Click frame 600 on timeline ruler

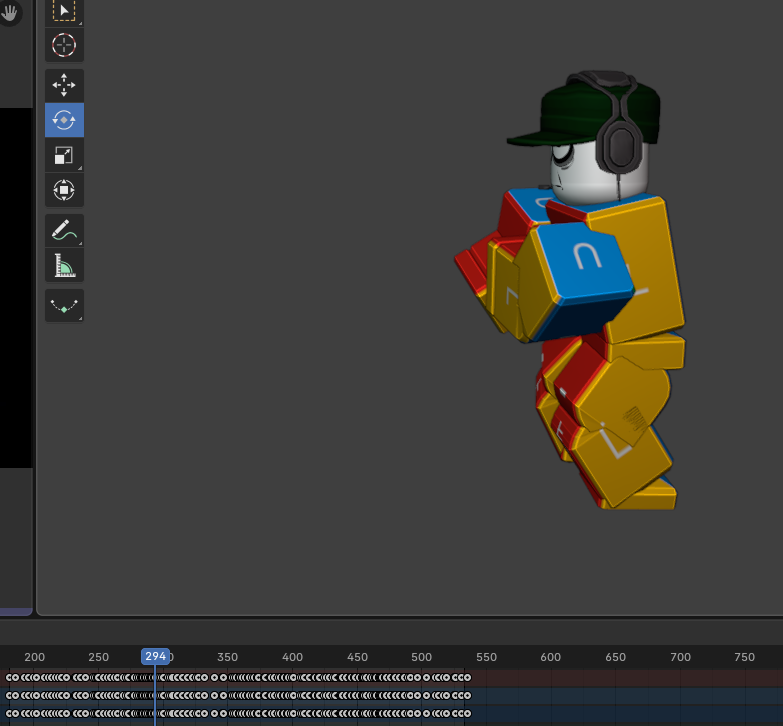[x=551, y=657]
